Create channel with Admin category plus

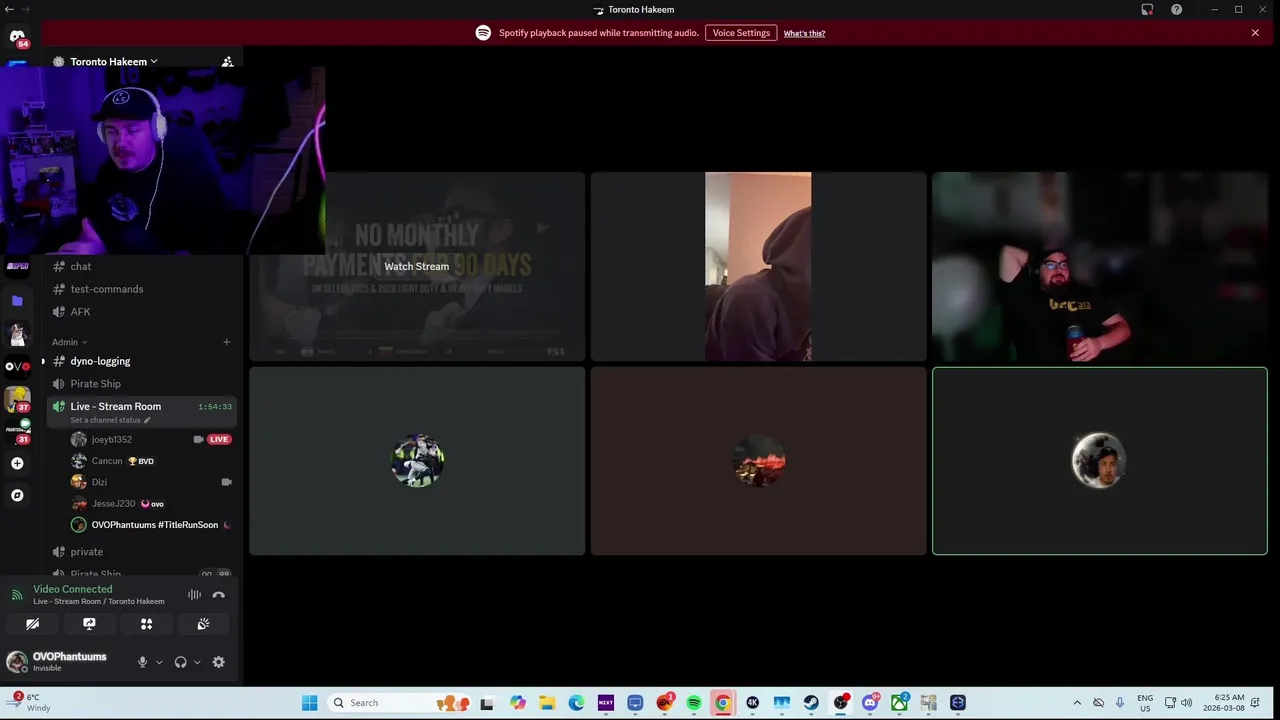pyautogui.click(x=226, y=342)
